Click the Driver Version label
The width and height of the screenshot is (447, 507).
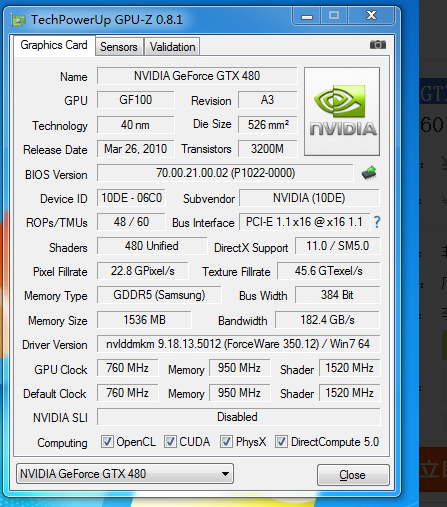pyautogui.click(x=55, y=345)
